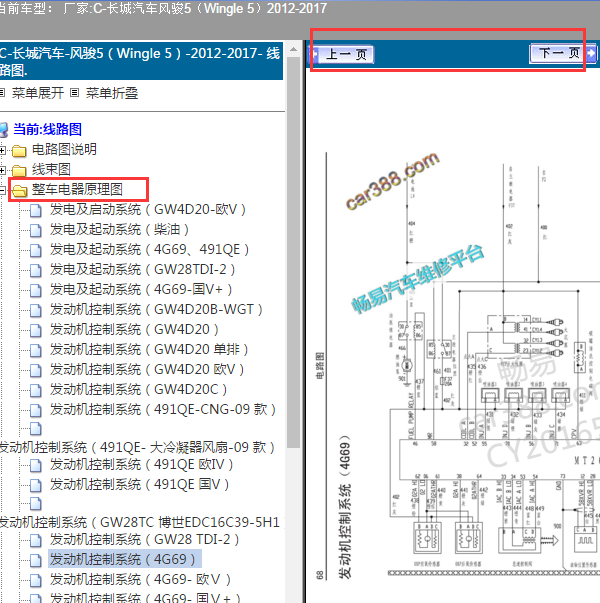Expand the 线束图 folder plus box
The image size is (600, 603).
(x=2, y=170)
